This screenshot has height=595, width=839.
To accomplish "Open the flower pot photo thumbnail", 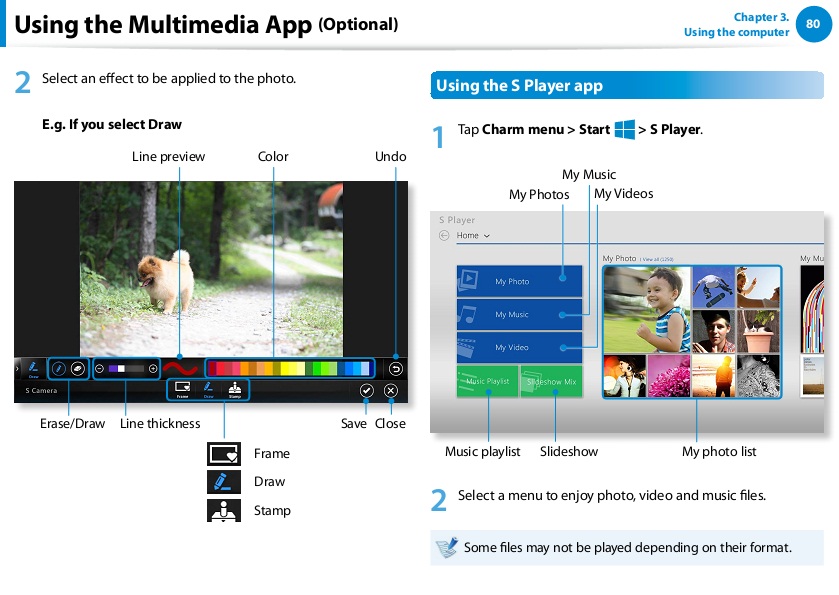I will 758,331.
